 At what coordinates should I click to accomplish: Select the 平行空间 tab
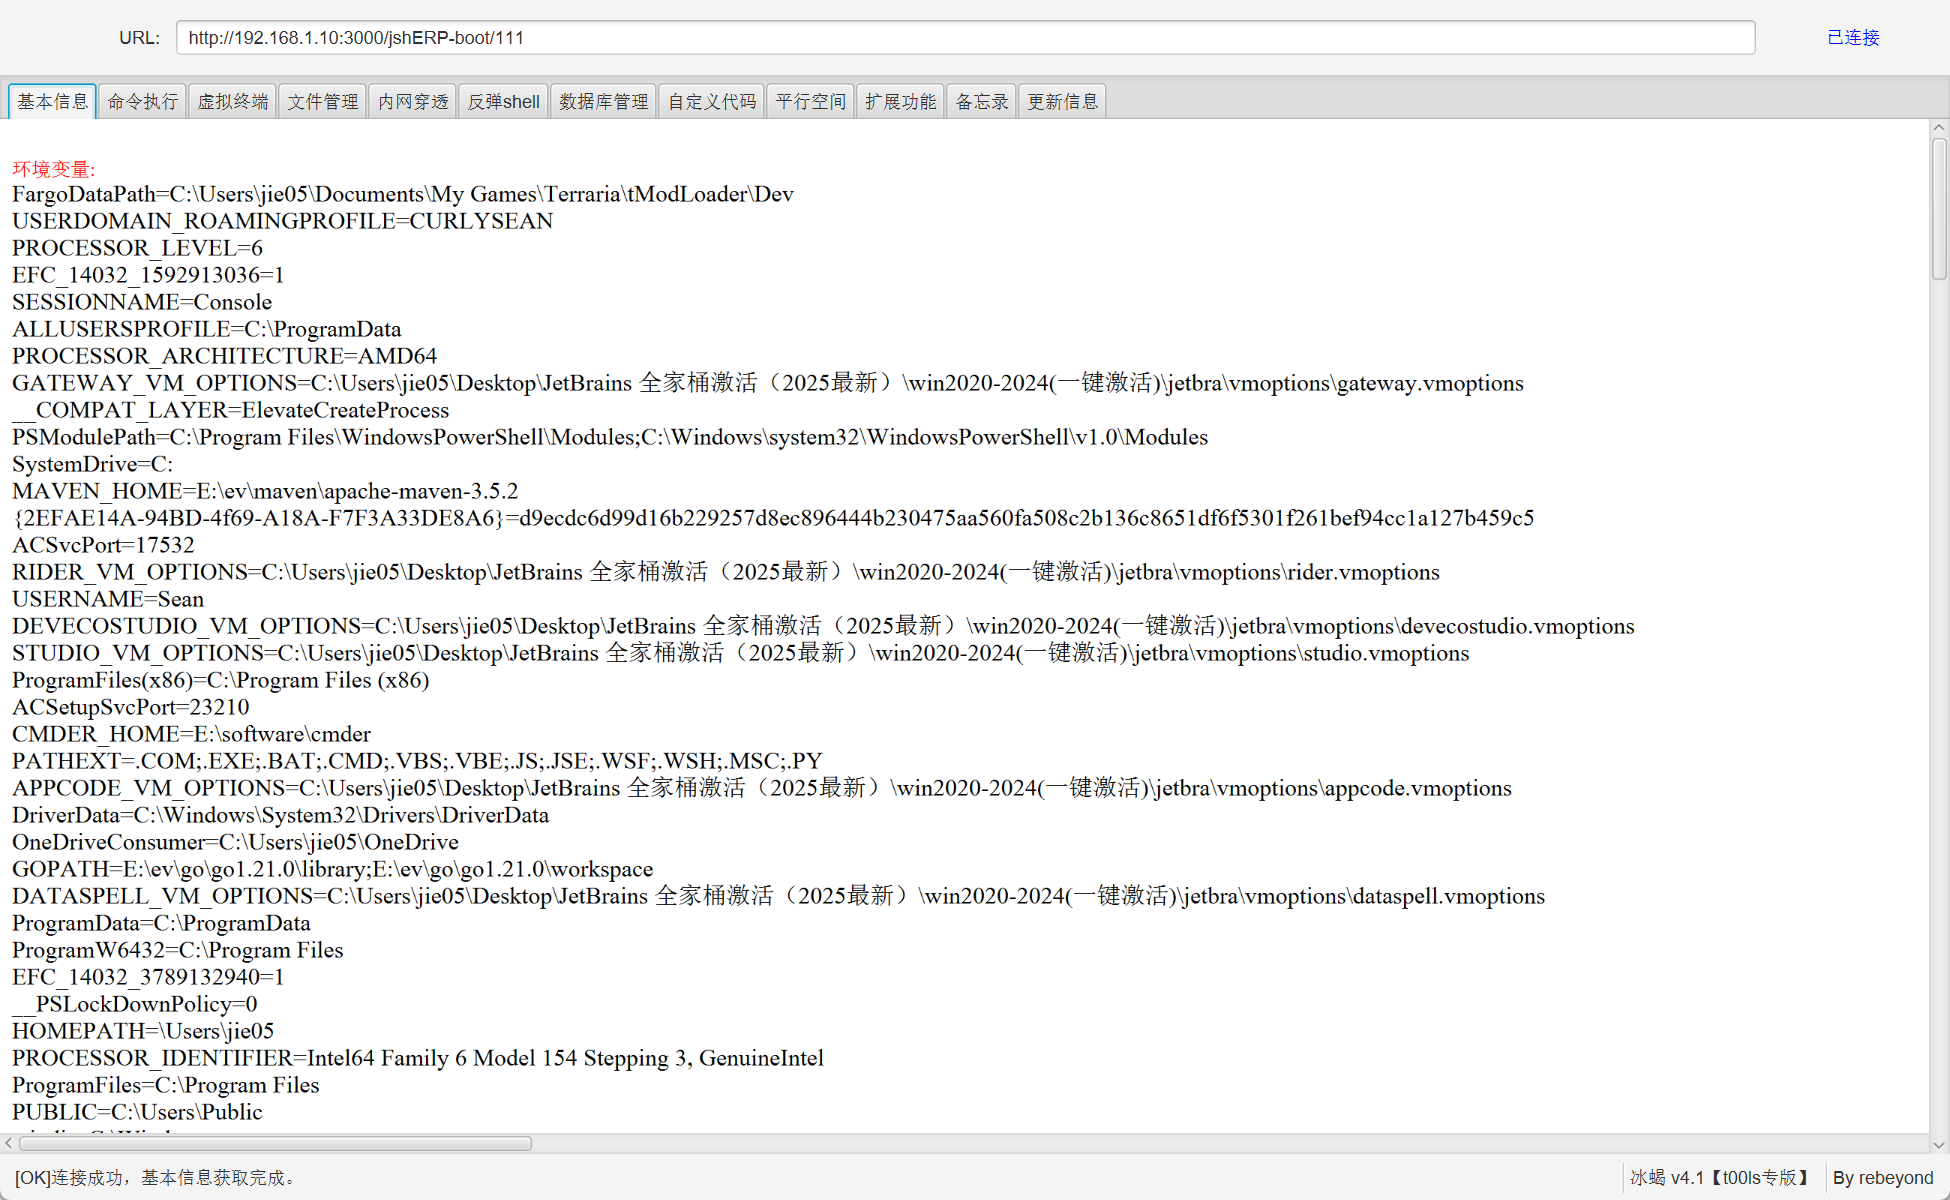click(810, 102)
